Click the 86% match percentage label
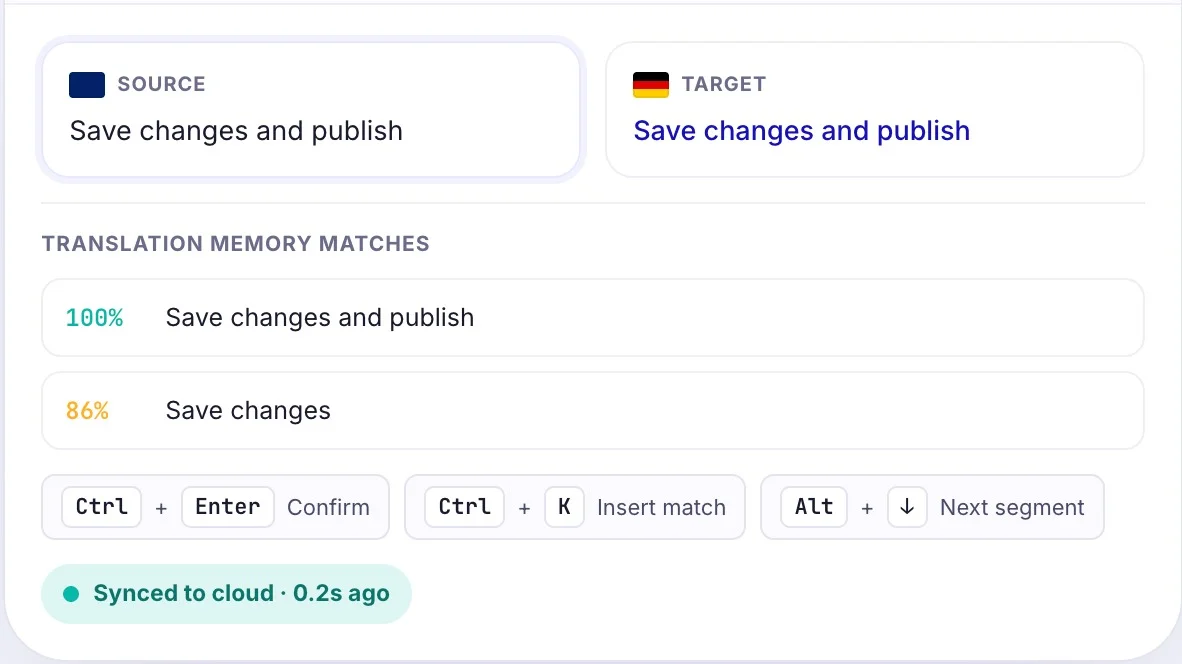Image resolution: width=1182 pixels, height=664 pixels. (x=87, y=411)
